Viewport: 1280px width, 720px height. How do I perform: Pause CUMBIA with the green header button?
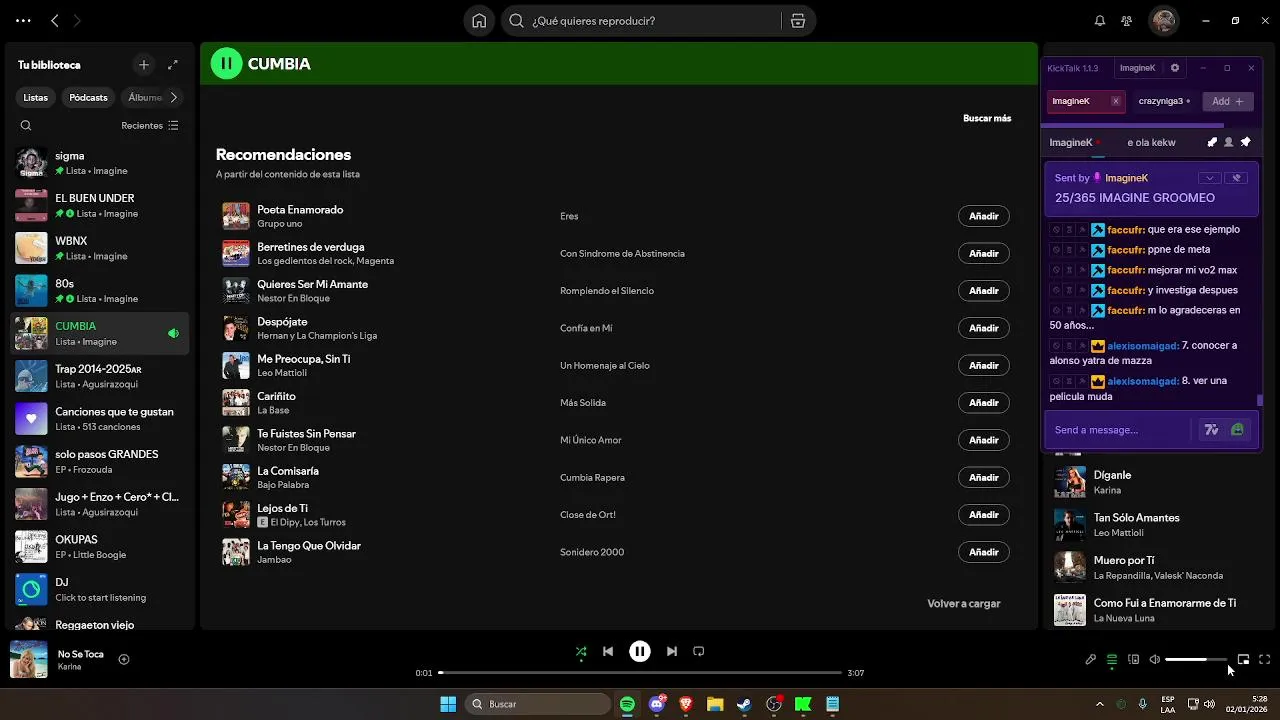226,63
